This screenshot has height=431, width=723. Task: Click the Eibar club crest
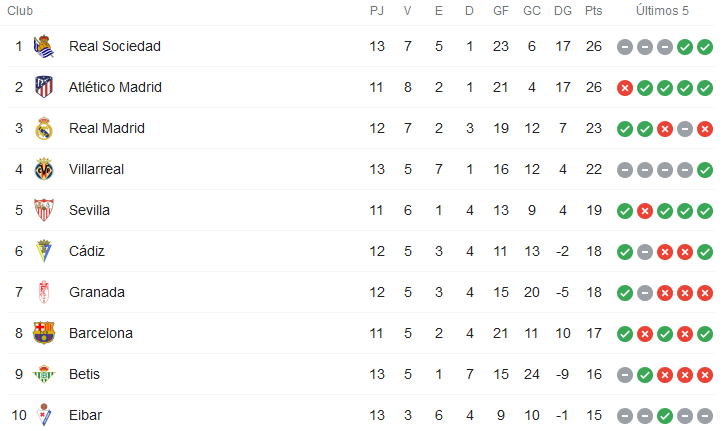(x=44, y=415)
